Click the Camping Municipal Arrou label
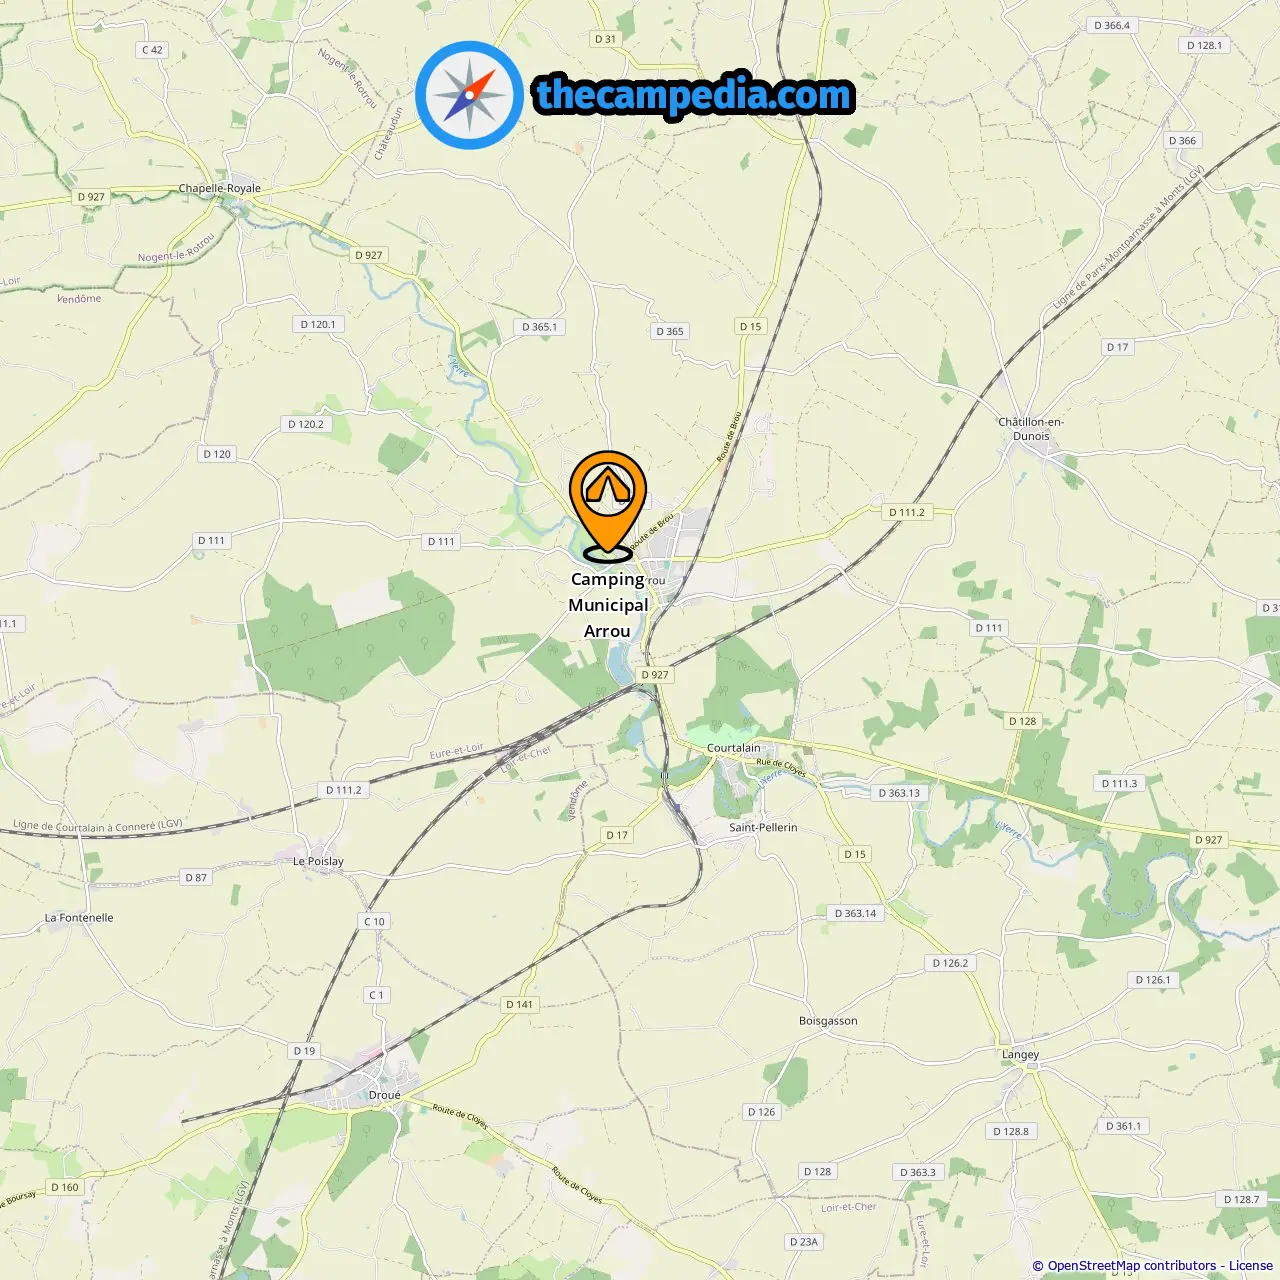 click(x=608, y=605)
